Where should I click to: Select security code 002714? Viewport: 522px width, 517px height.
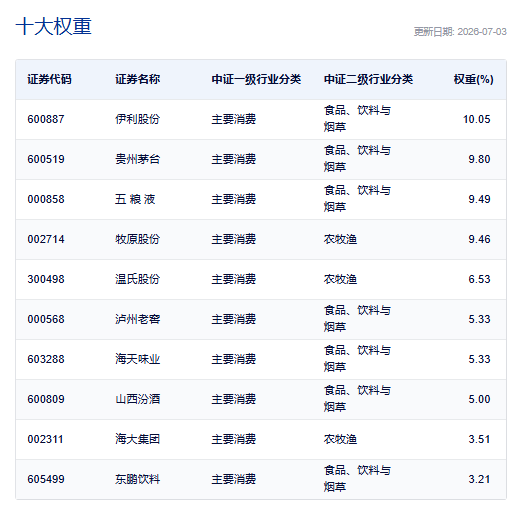click(x=46, y=239)
